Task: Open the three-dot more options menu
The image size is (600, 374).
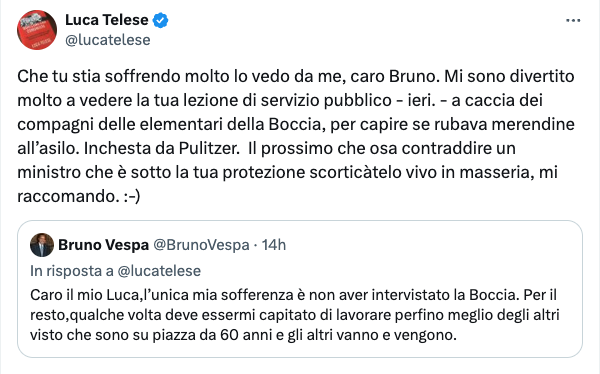Action: click(x=573, y=20)
